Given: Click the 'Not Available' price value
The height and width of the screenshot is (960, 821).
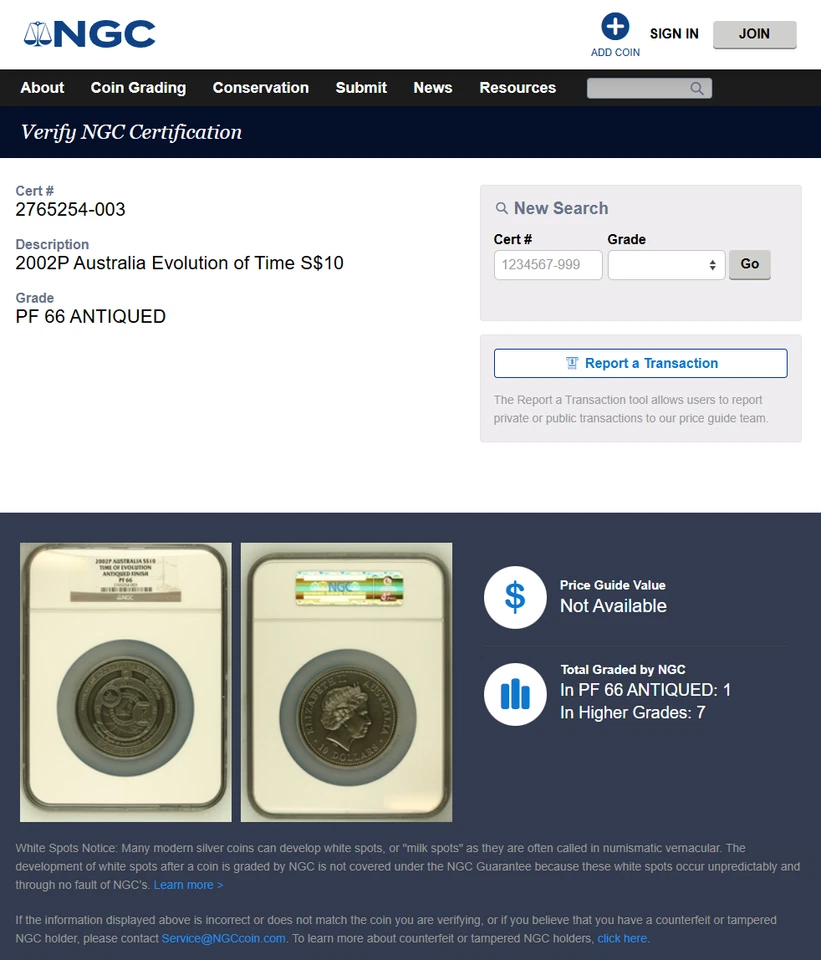Looking at the screenshot, I should coord(613,606).
